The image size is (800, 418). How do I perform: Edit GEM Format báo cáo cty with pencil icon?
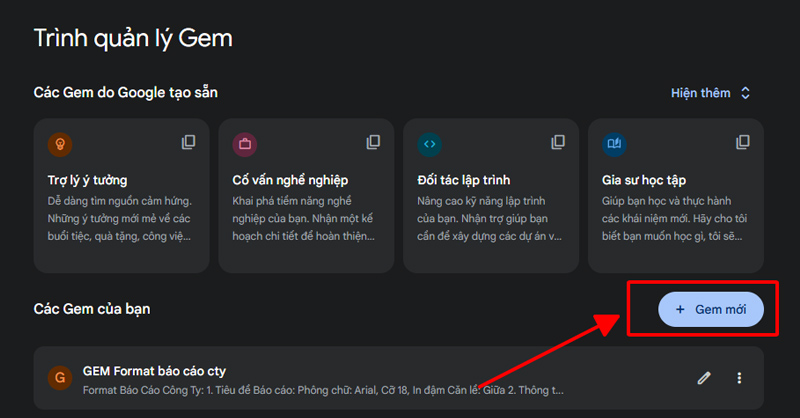click(x=704, y=378)
